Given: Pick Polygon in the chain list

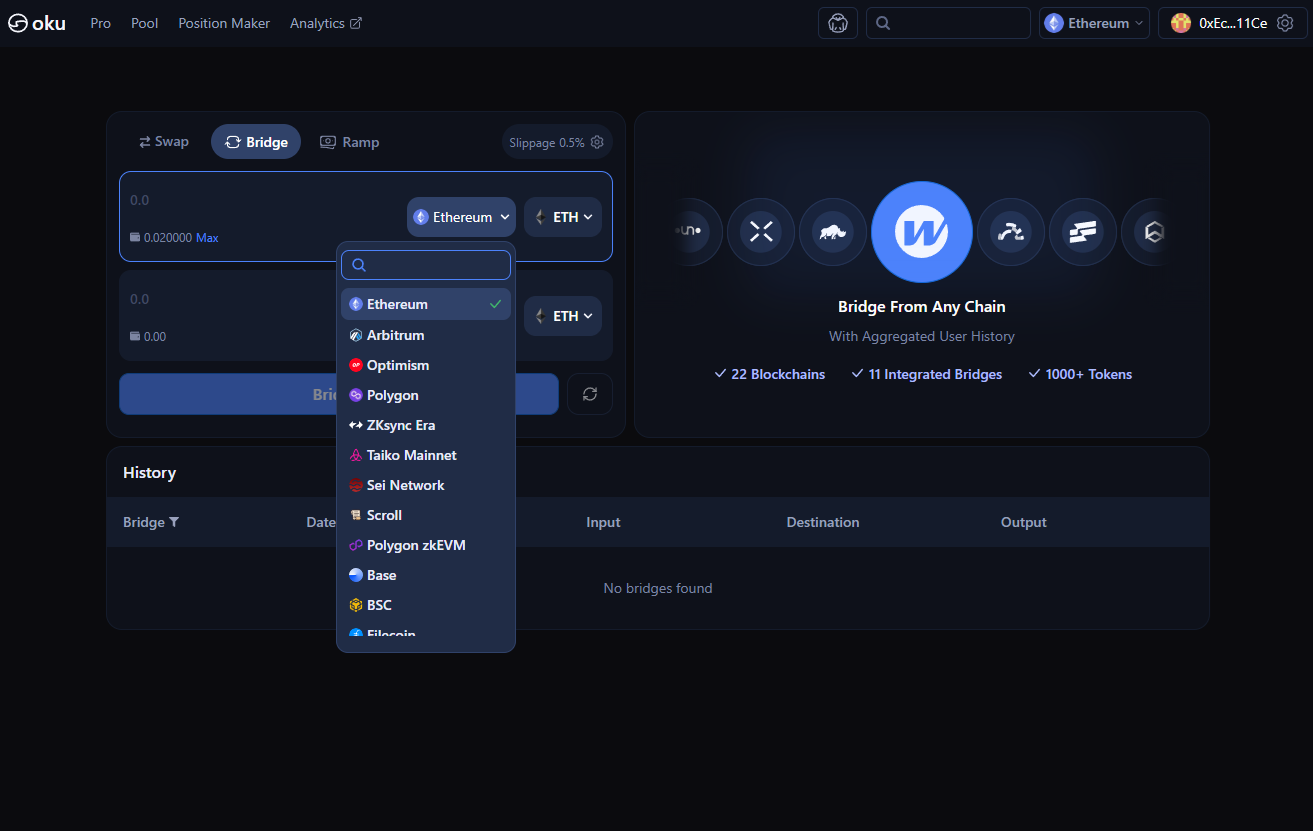Looking at the screenshot, I should coord(426,395).
